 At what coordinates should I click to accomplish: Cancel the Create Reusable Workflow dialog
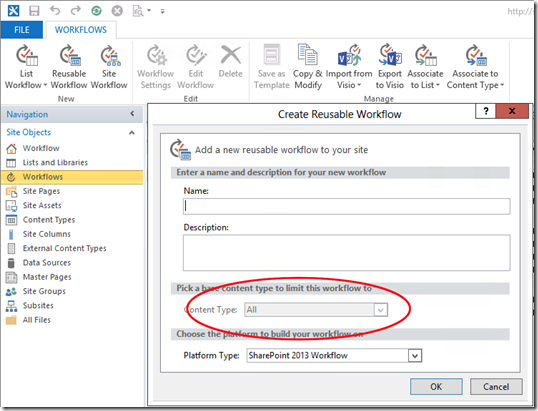(x=496, y=387)
